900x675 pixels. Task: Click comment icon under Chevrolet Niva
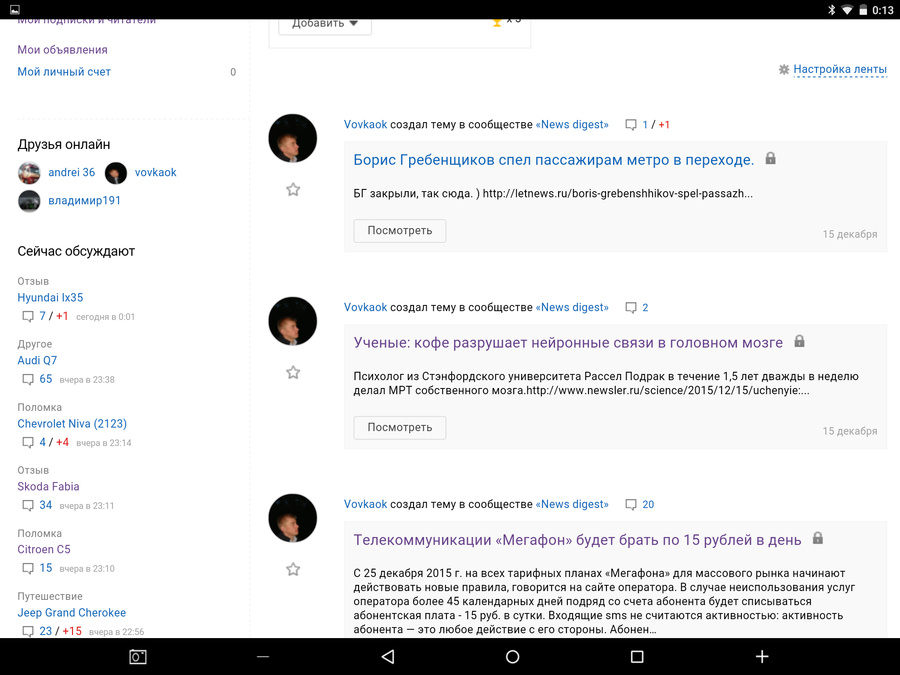point(28,443)
